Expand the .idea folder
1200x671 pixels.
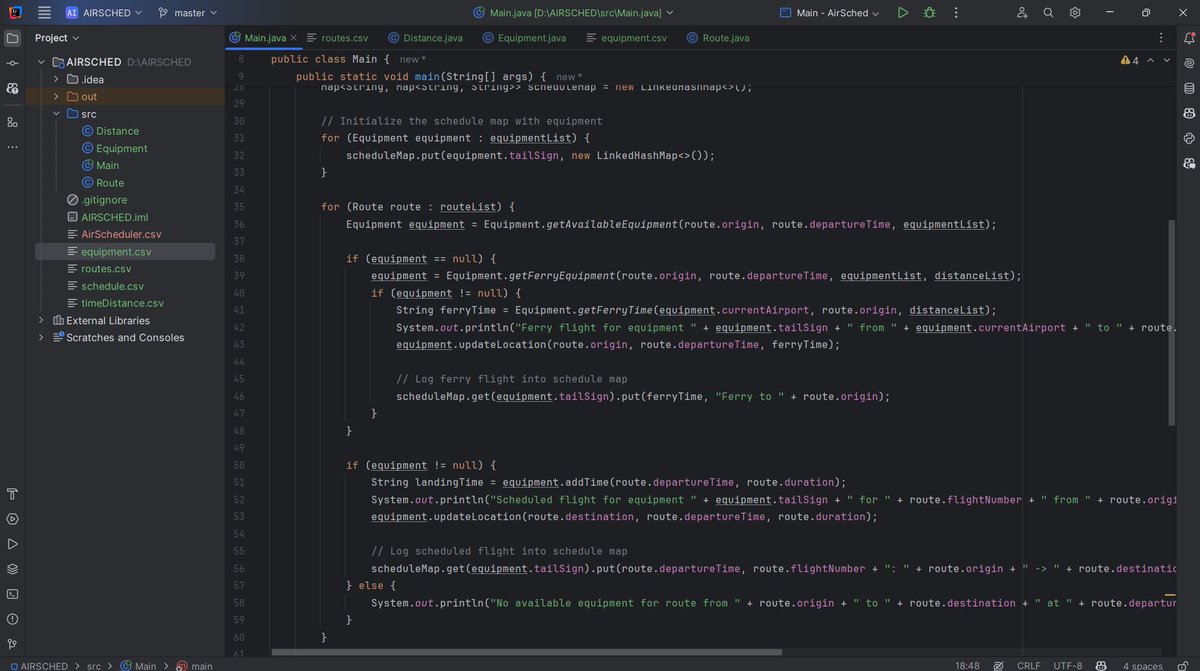56,79
